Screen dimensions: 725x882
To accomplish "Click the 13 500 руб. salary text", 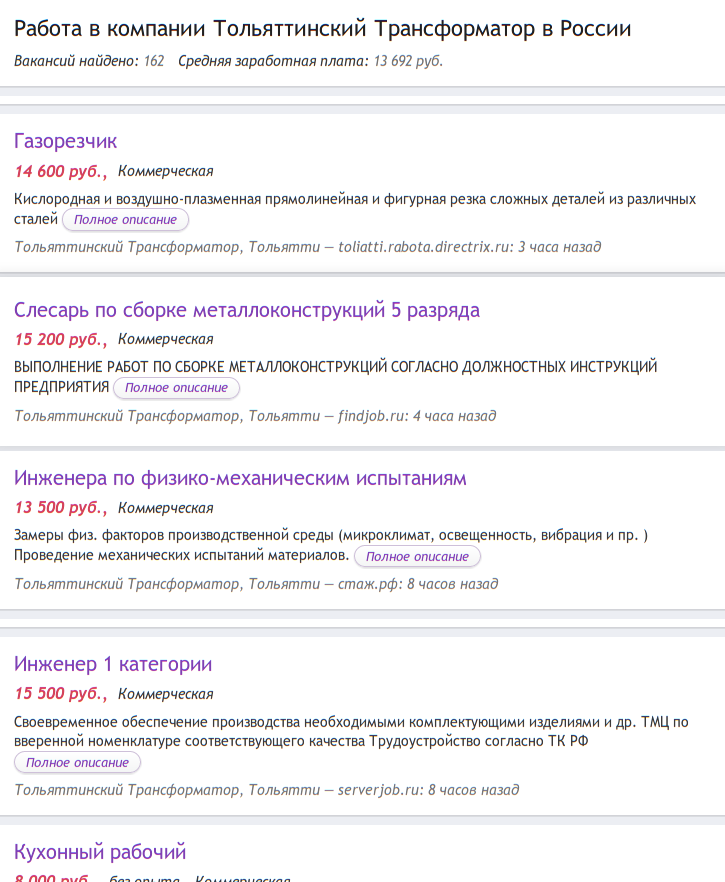I will point(61,507).
